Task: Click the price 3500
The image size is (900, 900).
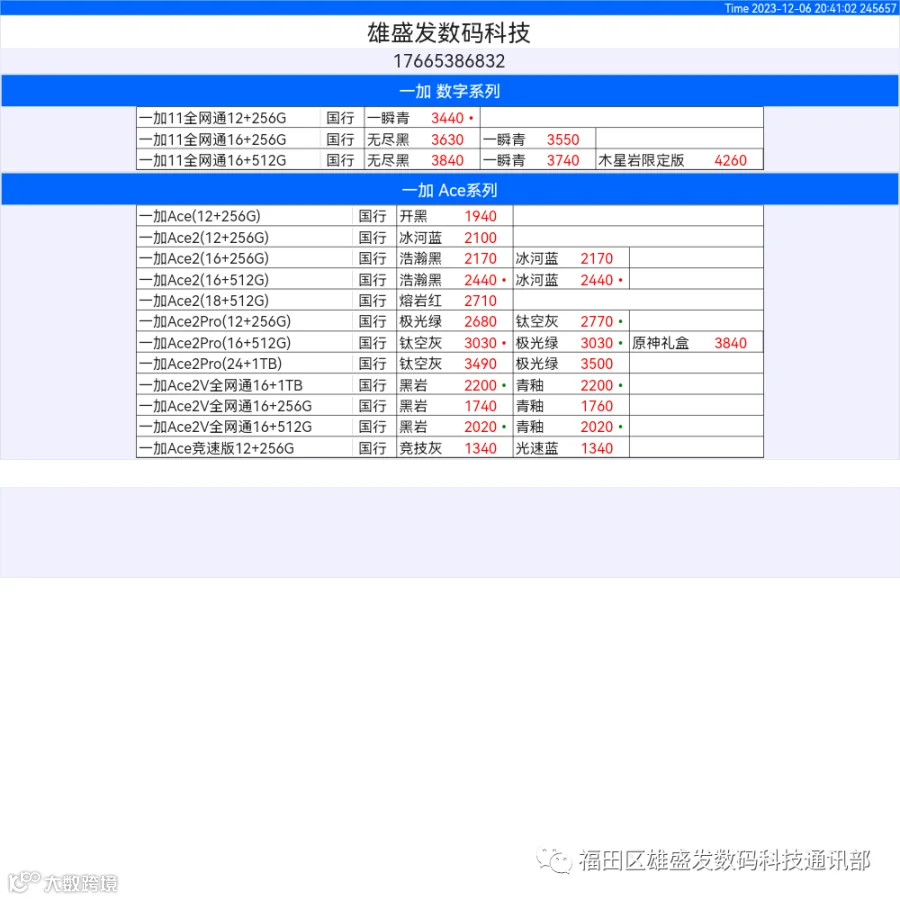Action: coord(597,364)
